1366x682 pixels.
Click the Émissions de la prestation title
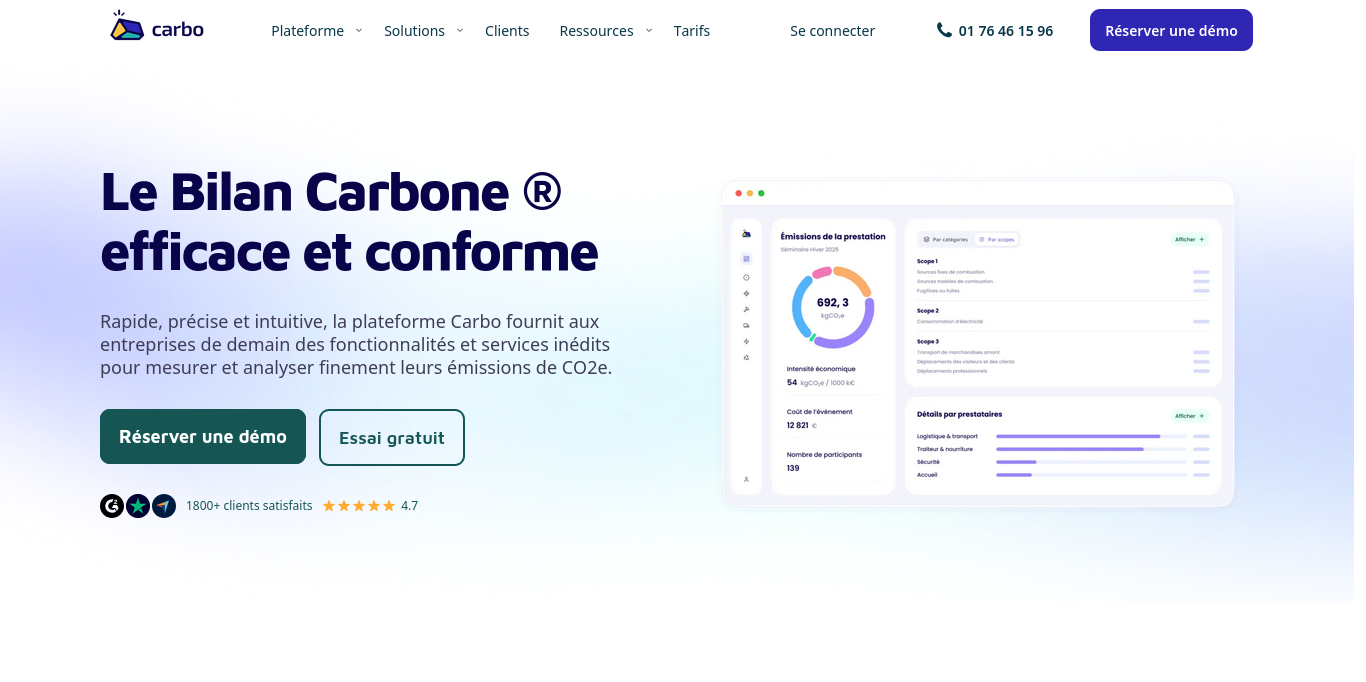pos(833,237)
